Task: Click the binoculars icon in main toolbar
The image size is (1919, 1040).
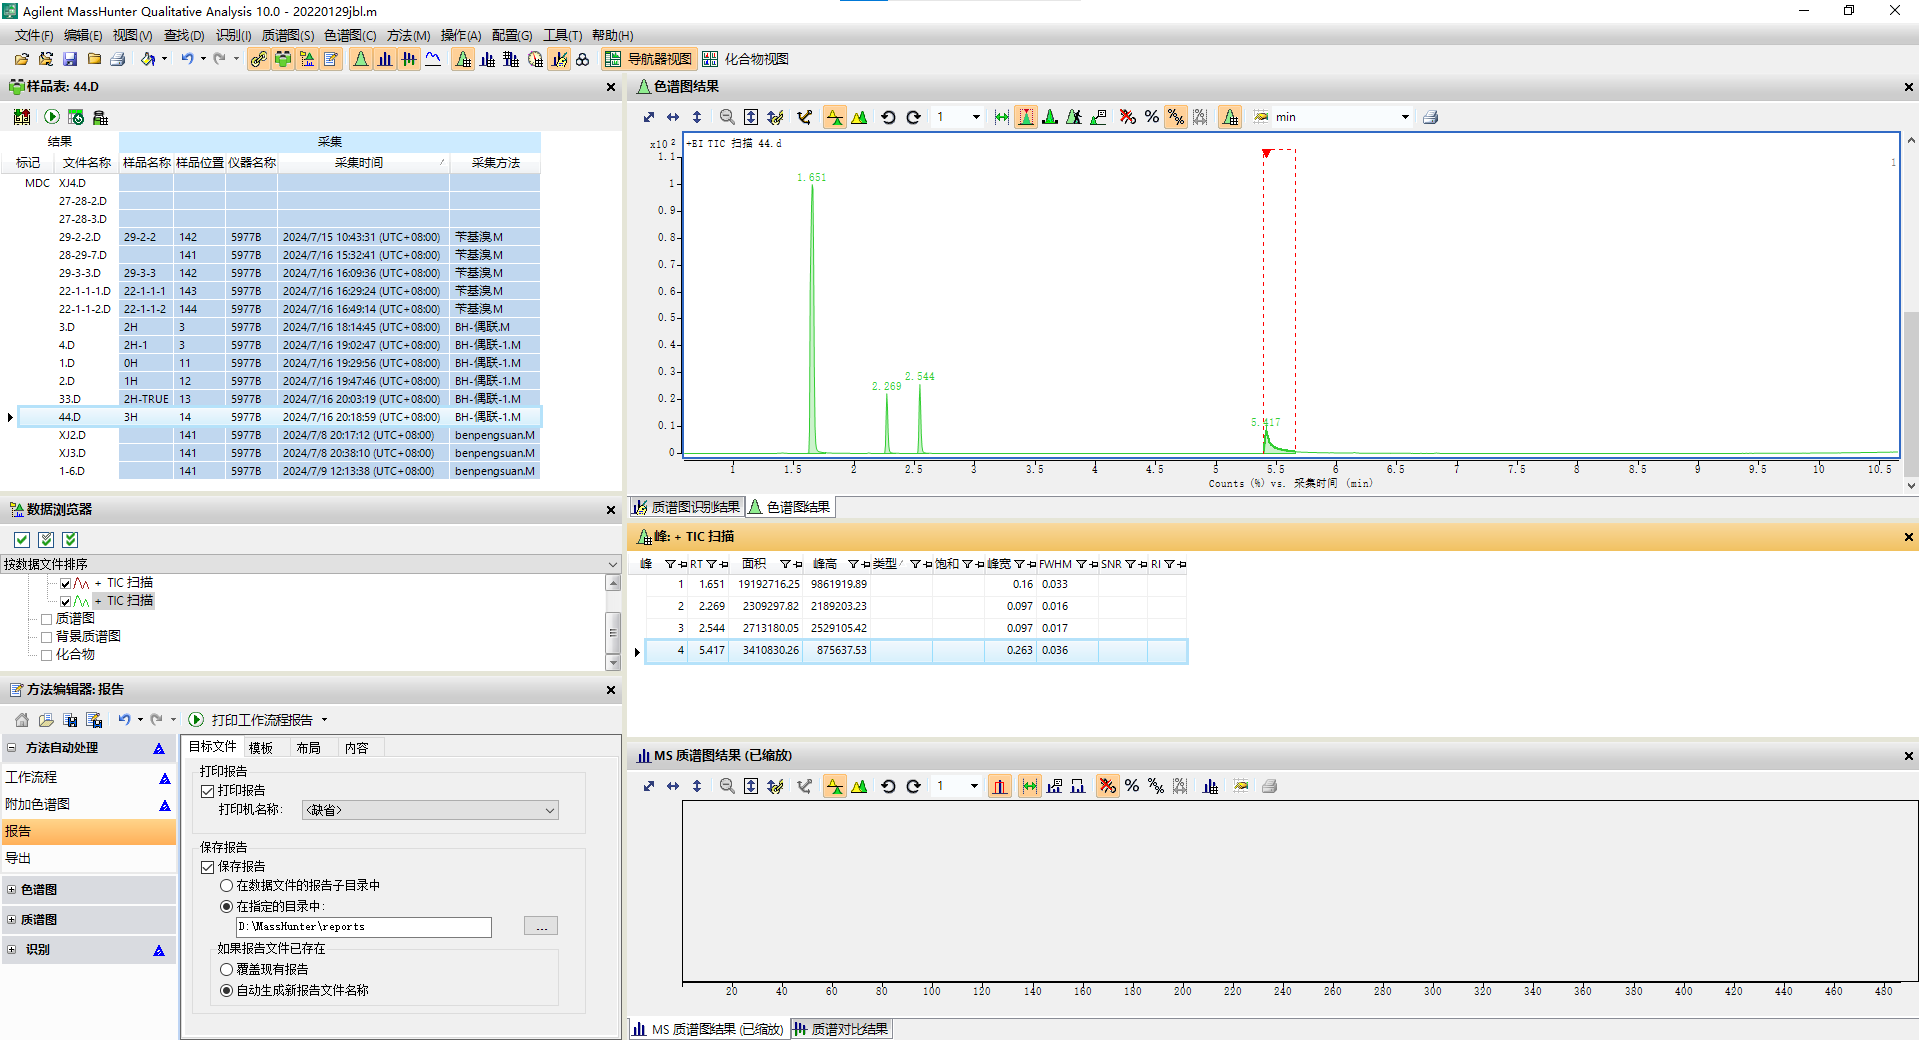Action: click(582, 60)
